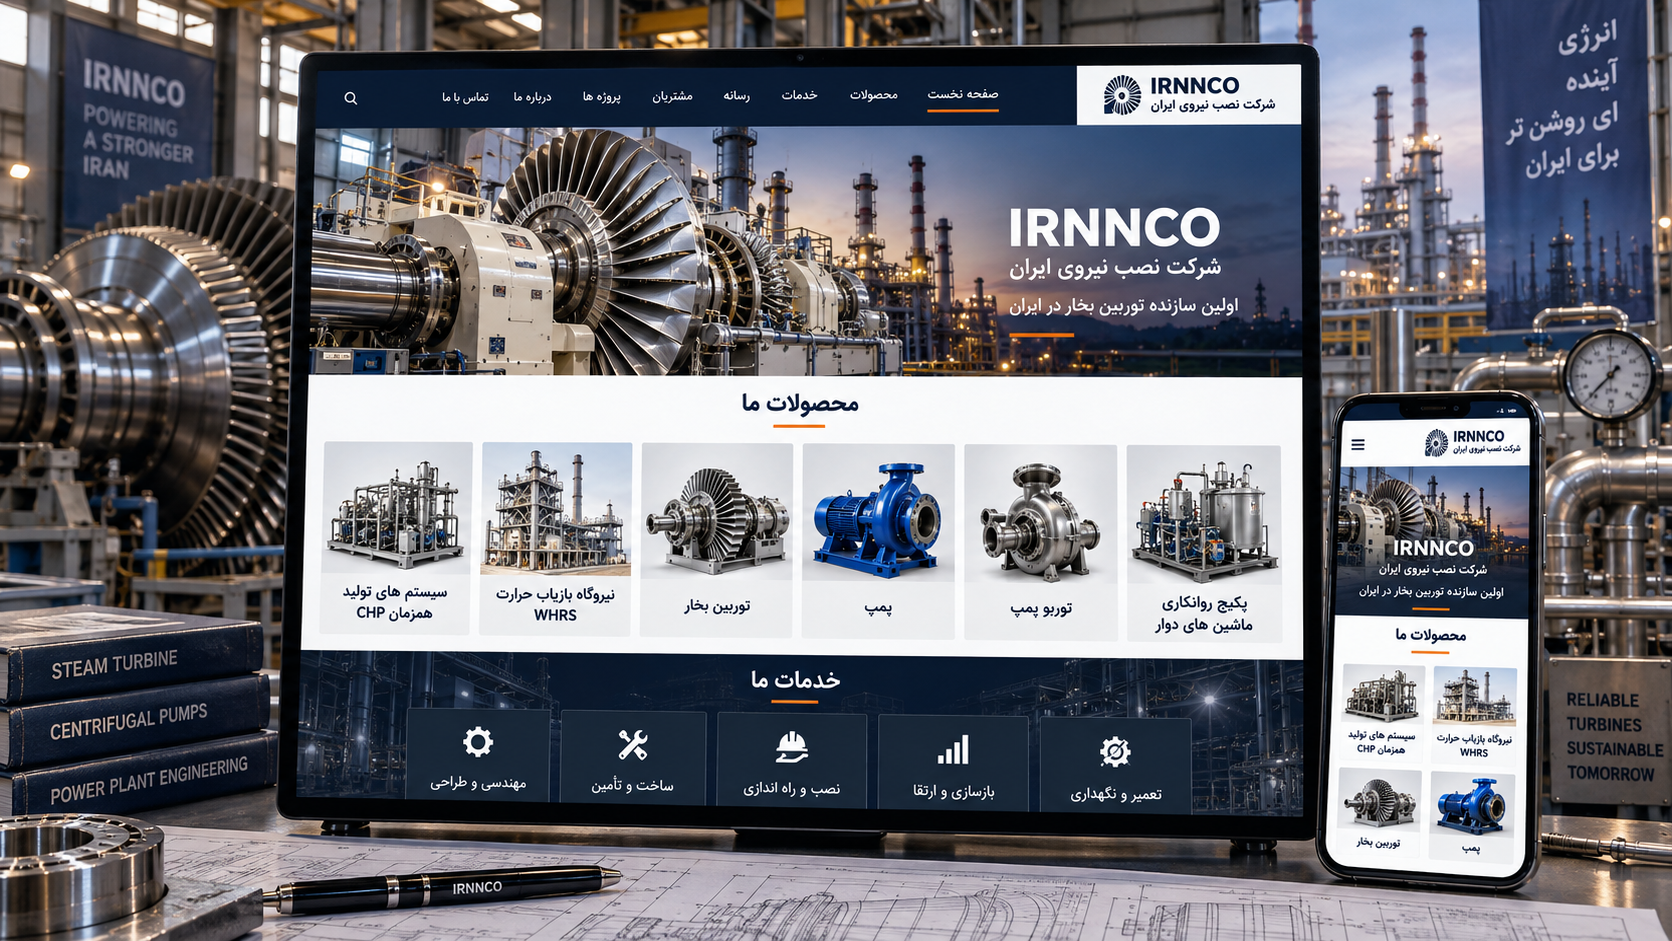Screen dimensions: 1672x941
Task: Click the search magnifier icon in tablet navbar
Action: point(351,98)
